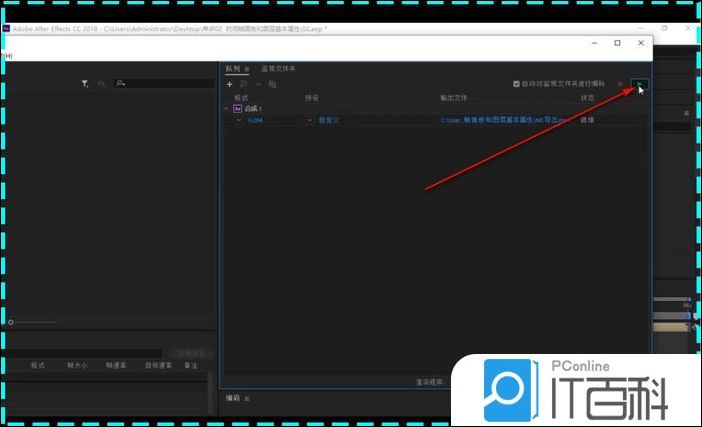The width and height of the screenshot is (702, 427).
Task: Open the queue panel menu icon next to 队列
Action: pos(247,69)
